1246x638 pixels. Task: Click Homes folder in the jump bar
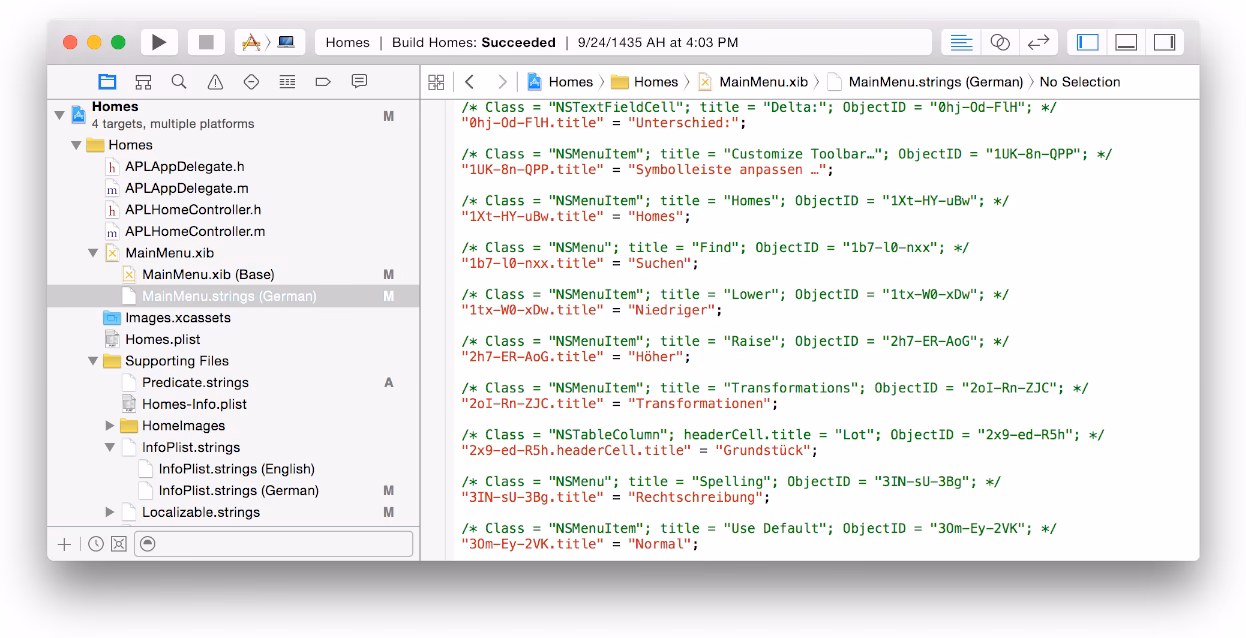645,82
